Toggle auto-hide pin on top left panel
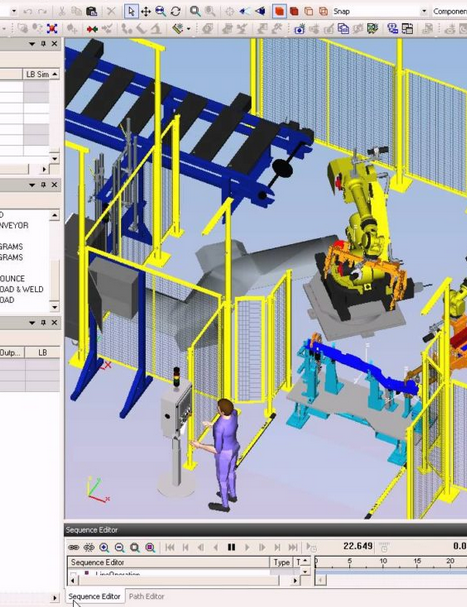 (43, 44)
